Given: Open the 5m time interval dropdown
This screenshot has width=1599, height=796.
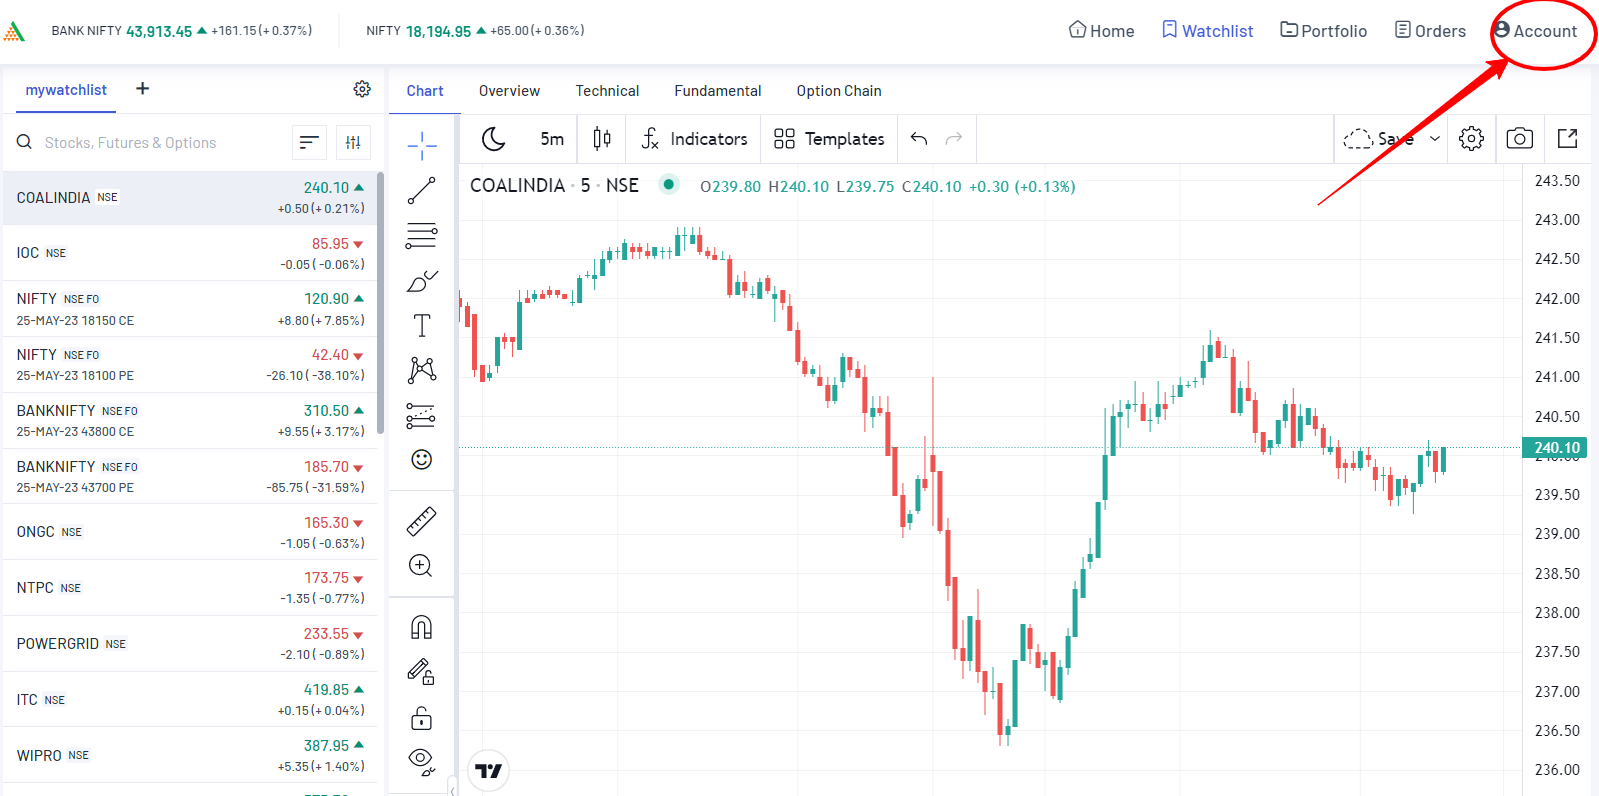Looking at the screenshot, I should (552, 139).
